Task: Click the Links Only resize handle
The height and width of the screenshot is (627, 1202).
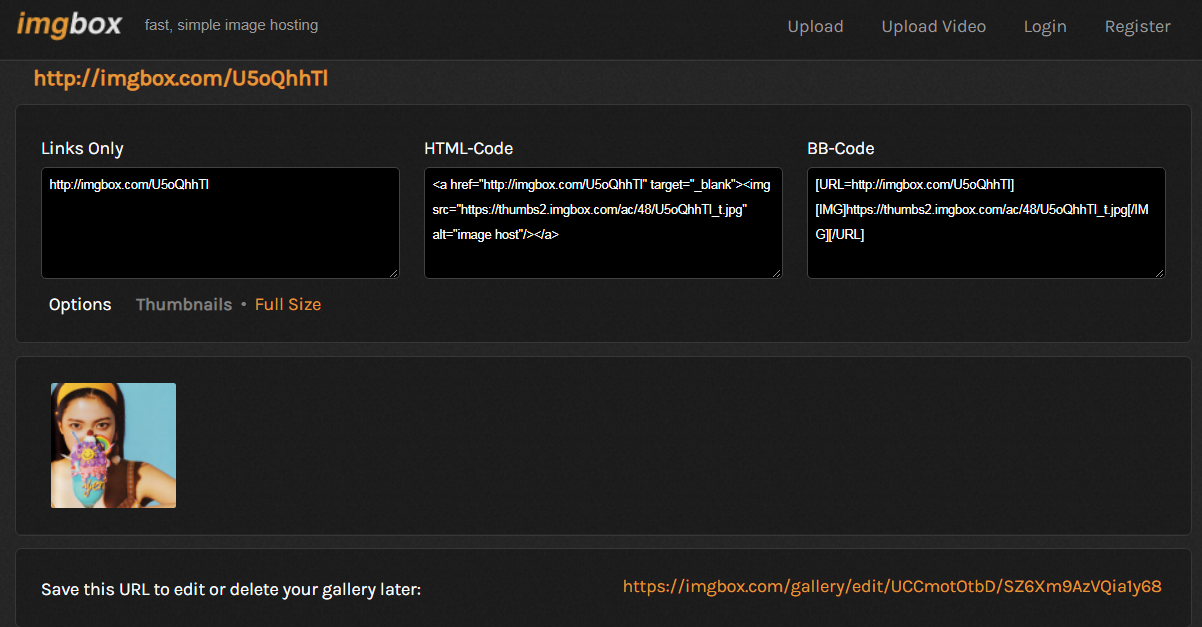Action: coord(393,272)
